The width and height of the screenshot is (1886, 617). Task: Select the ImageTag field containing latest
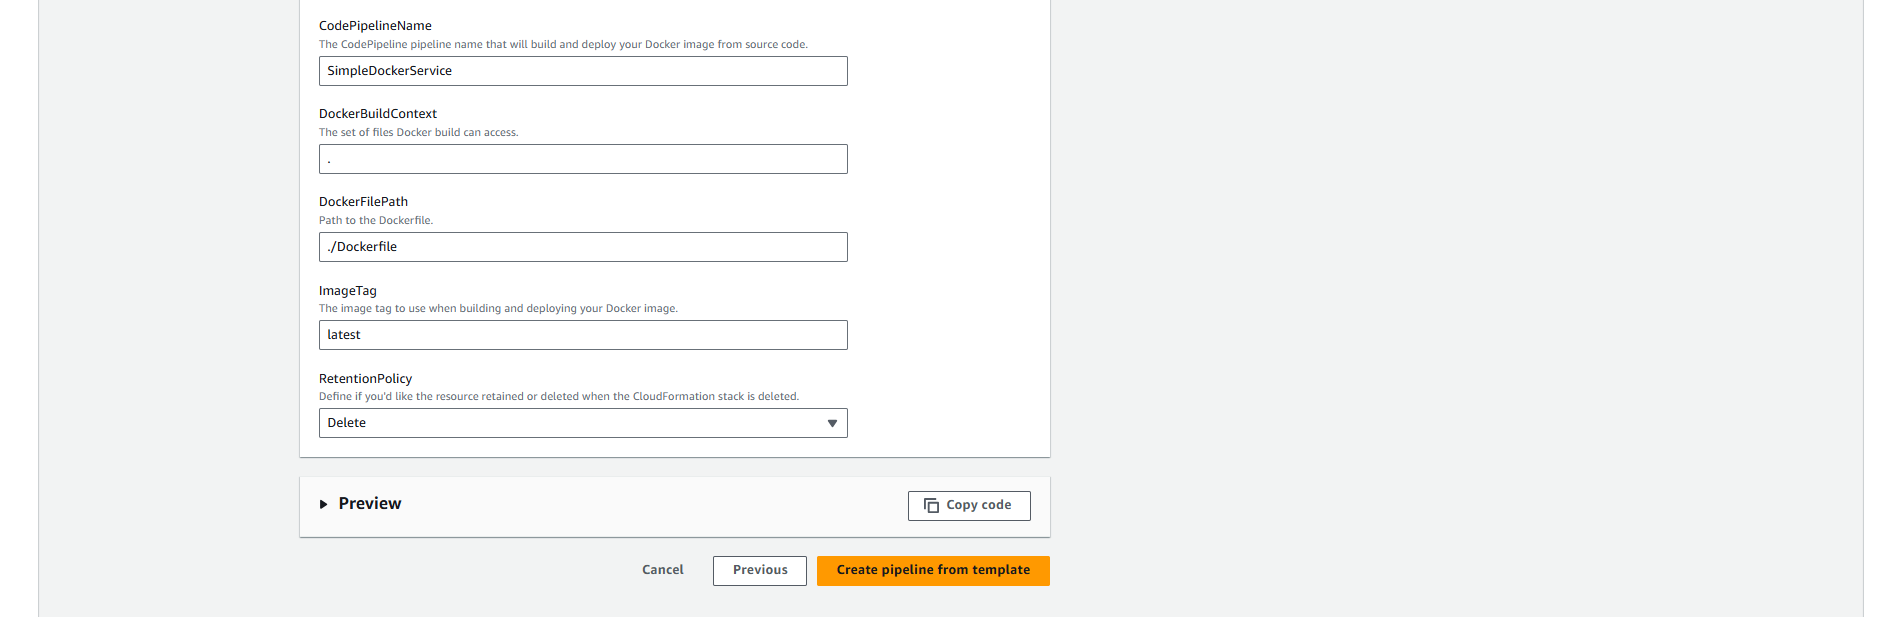(582, 335)
